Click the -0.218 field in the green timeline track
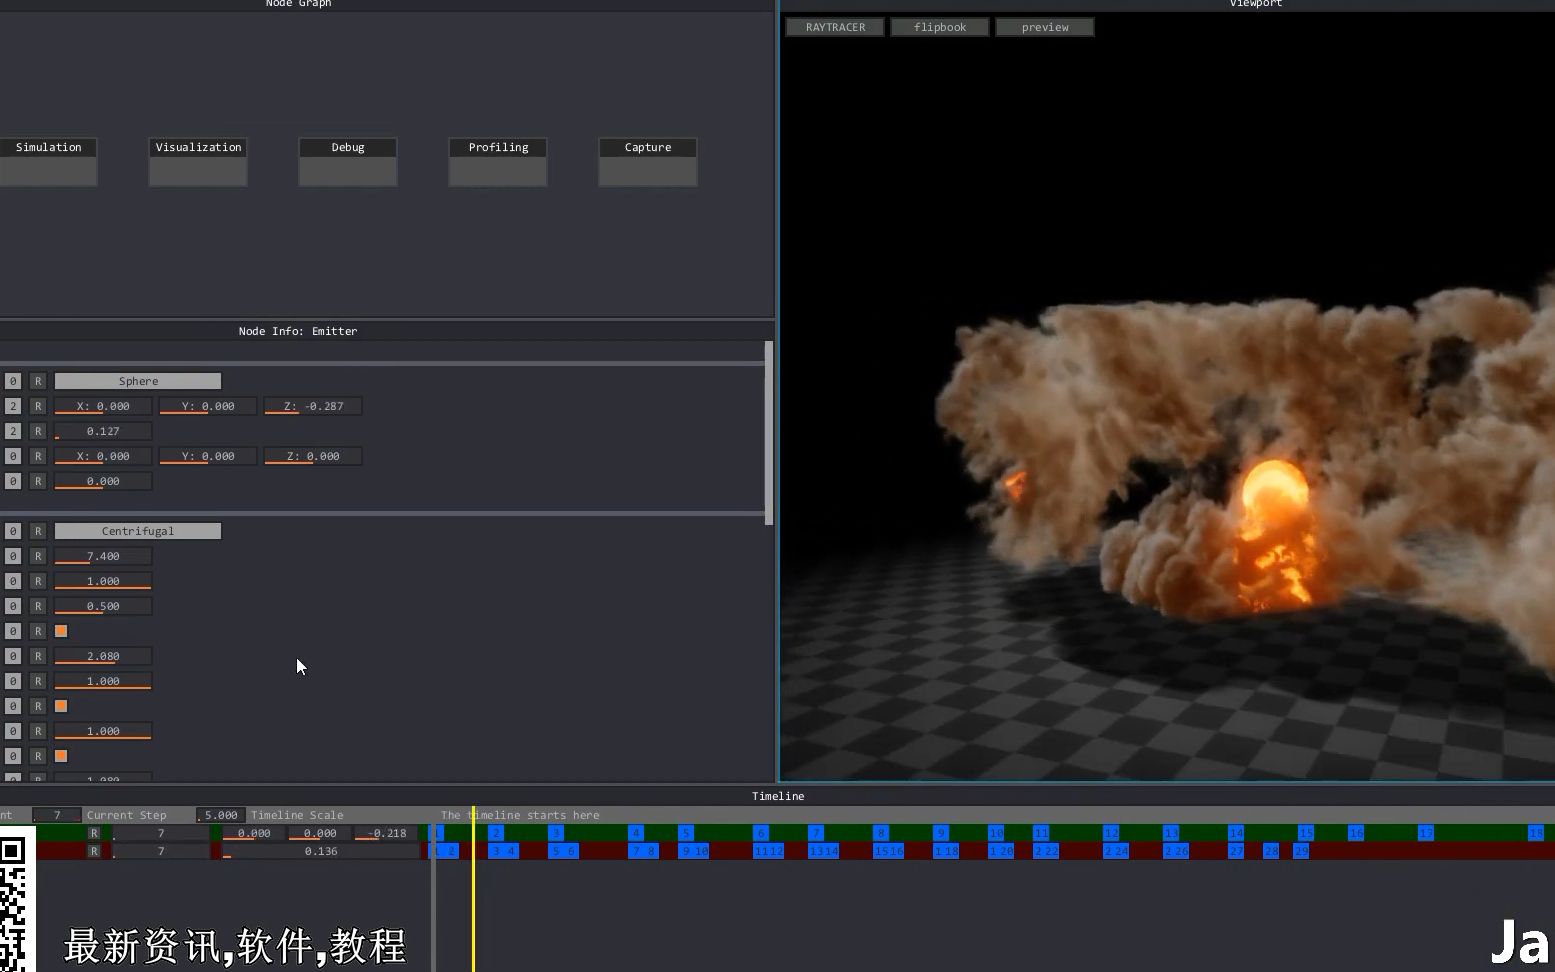The width and height of the screenshot is (1555, 972). 387,833
